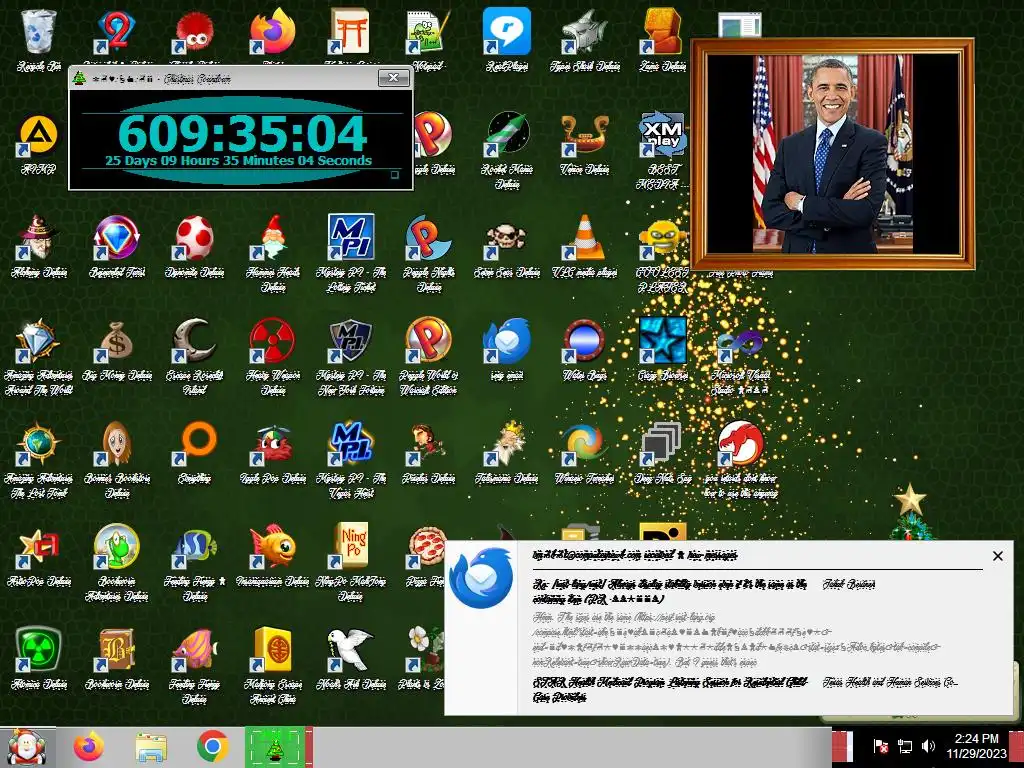Launch the Dynomite Deluxe spotted egg shortcut
This screenshot has width=1024, height=768.
[194, 238]
